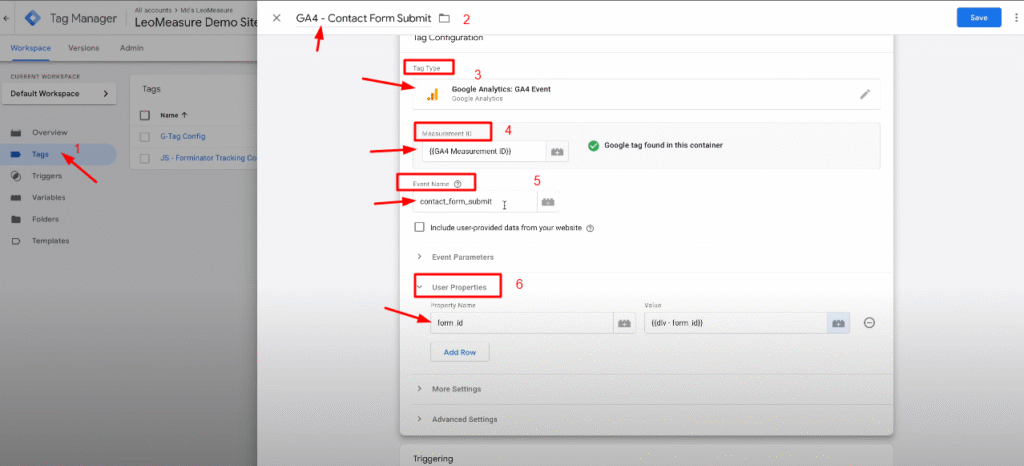Click the {{dlv - form_id}} Value field

click(x=735, y=323)
